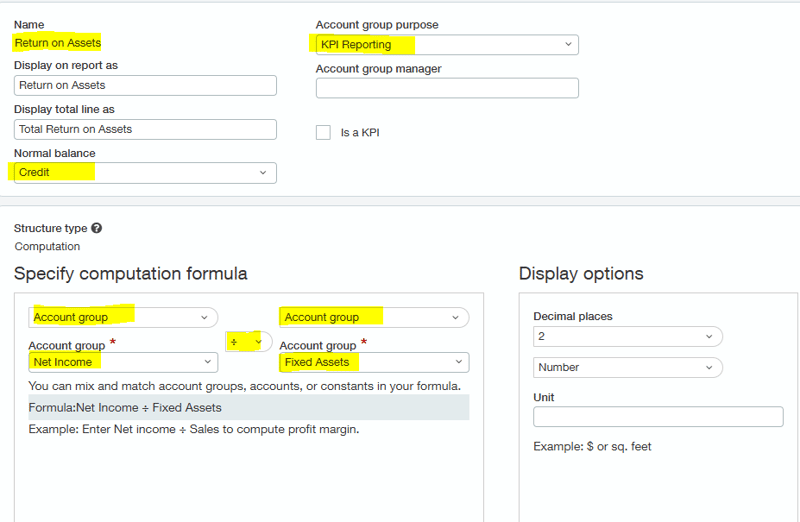
Task: Open the Decimal places dropdown
Action: (x=627, y=336)
